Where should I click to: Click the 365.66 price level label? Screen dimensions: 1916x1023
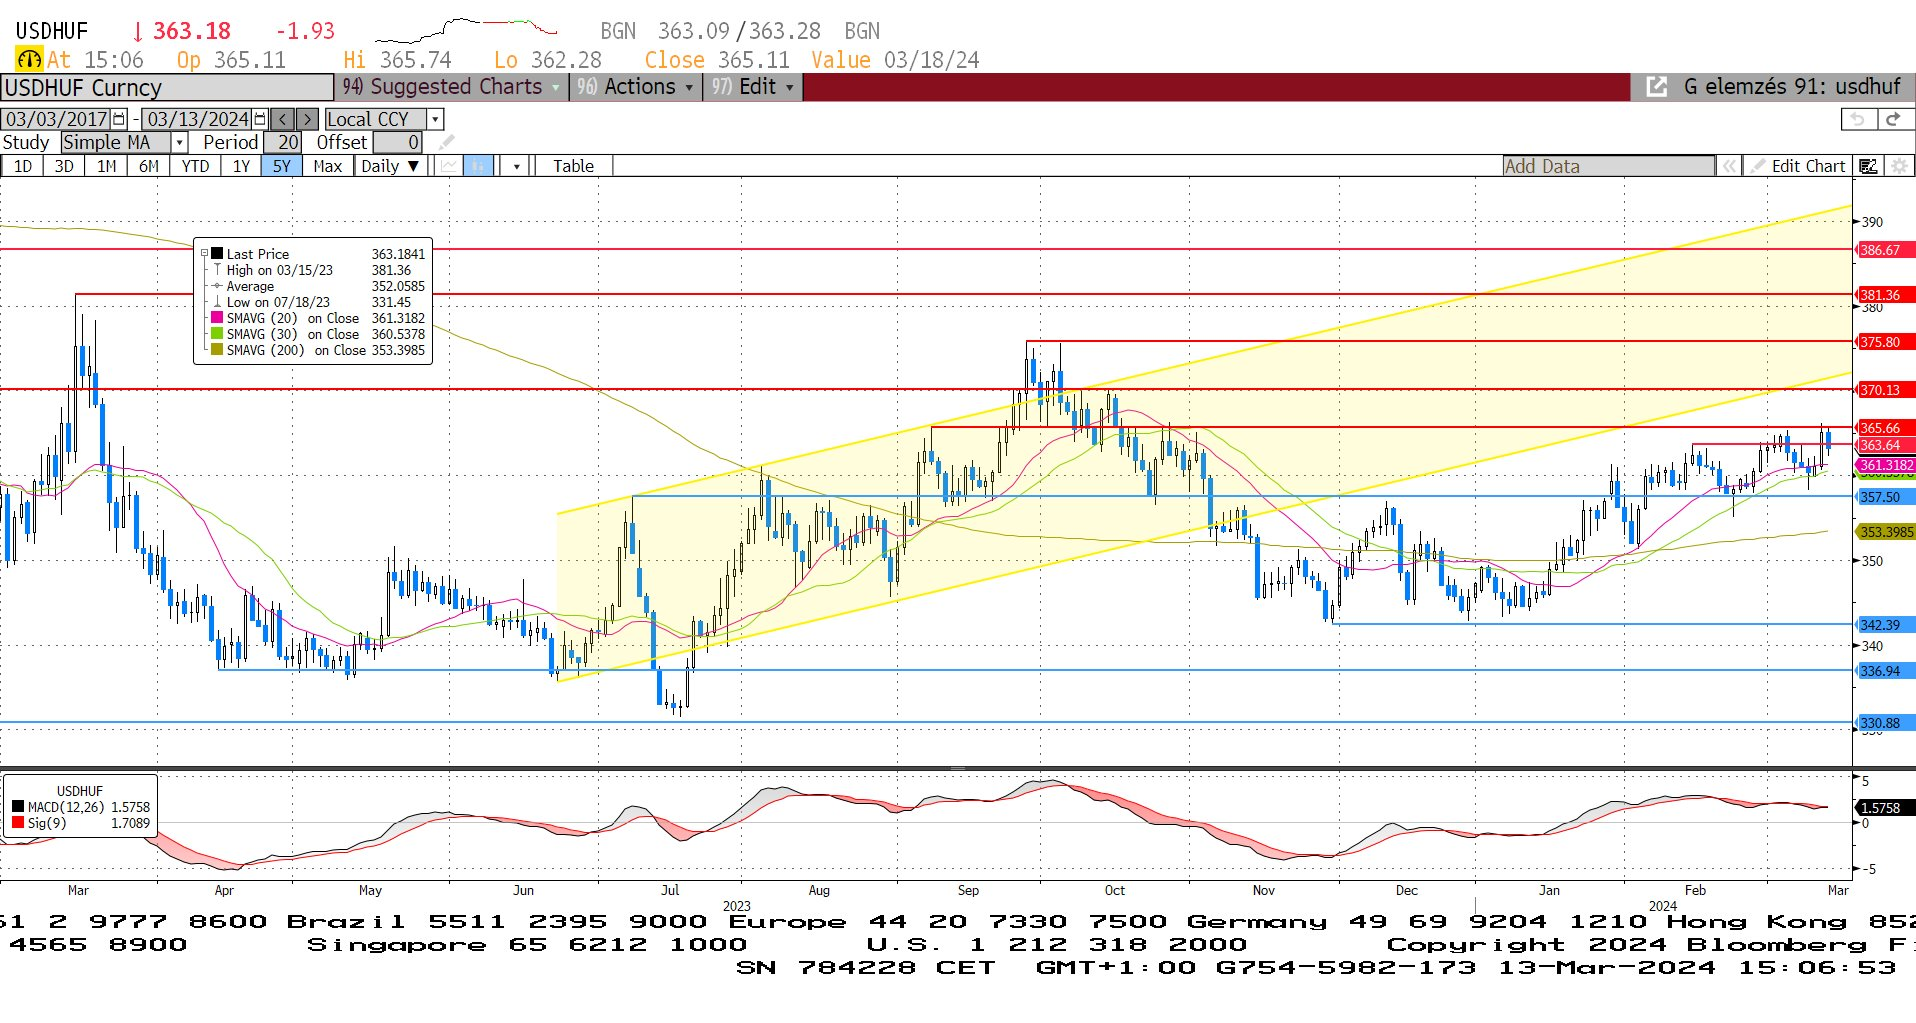coord(1884,428)
